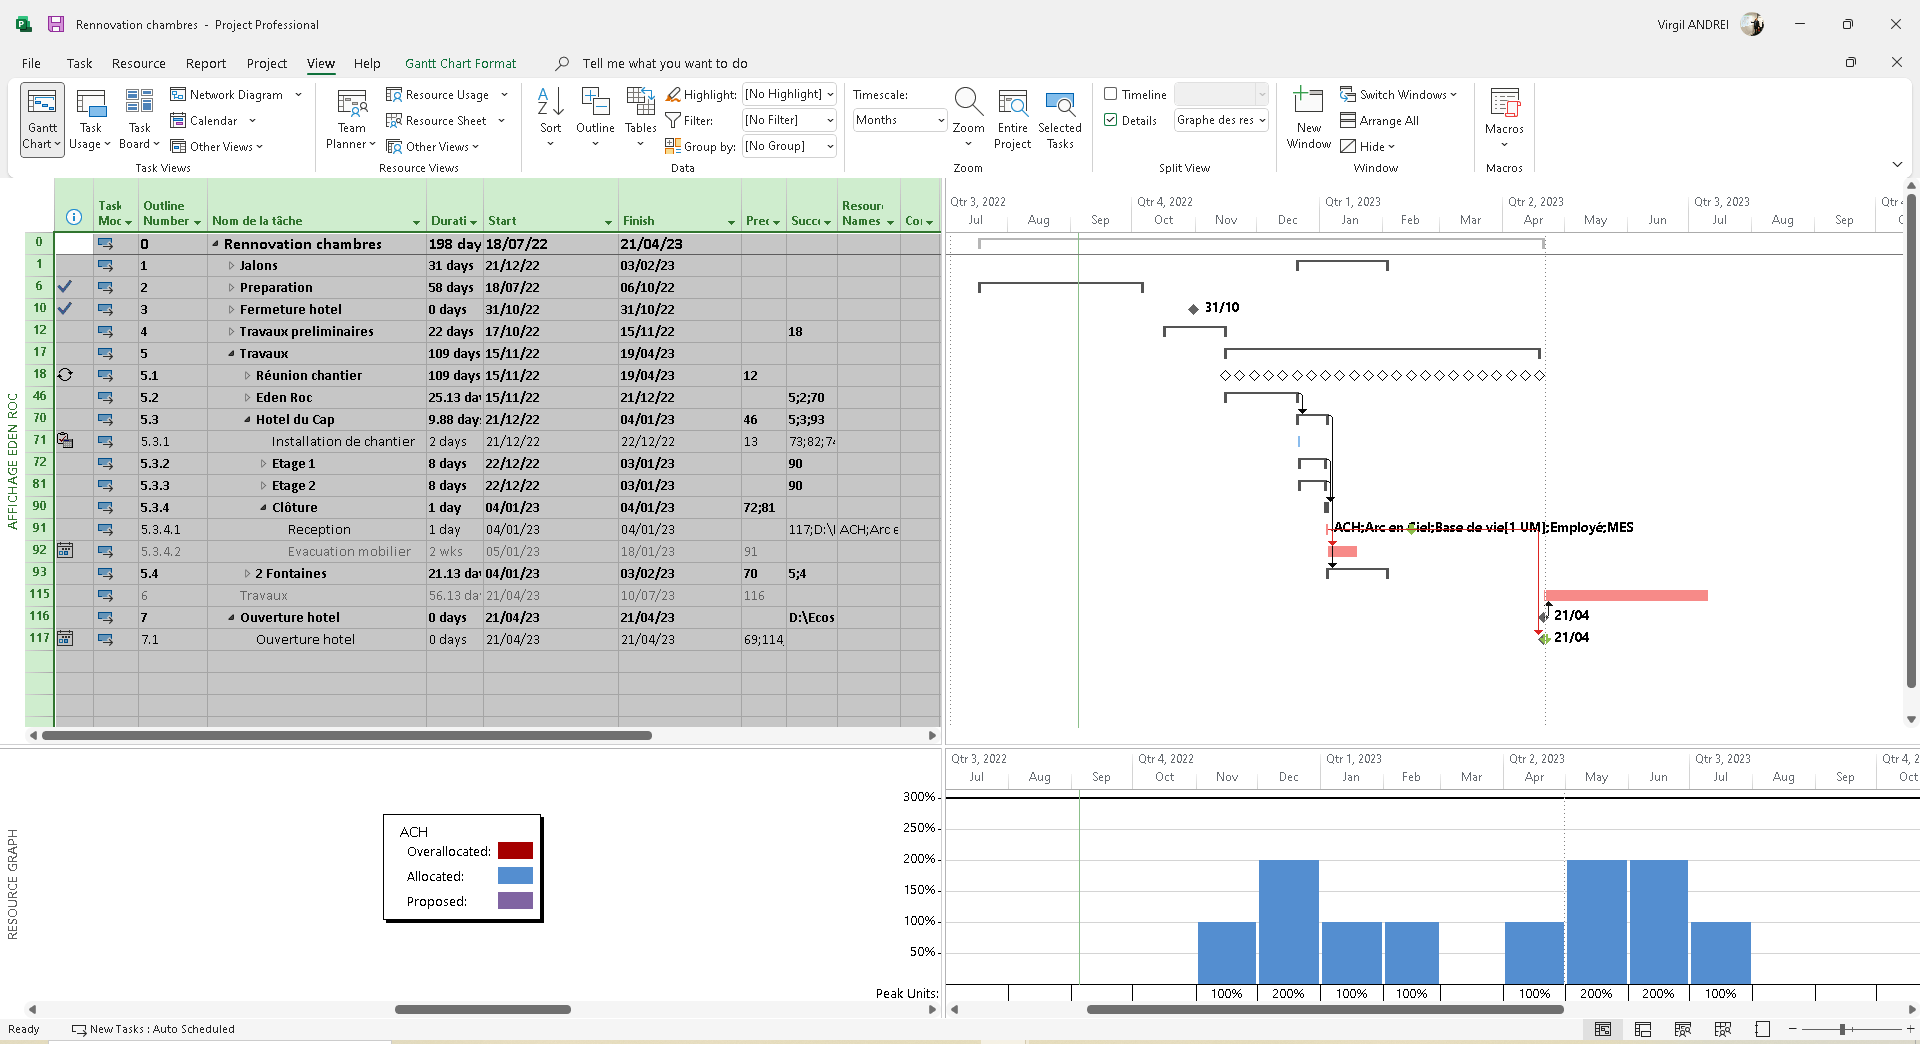Image resolution: width=1920 pixels, height=1044 pixels.
Task: Open the Report menu
Action: click(206, 63)
